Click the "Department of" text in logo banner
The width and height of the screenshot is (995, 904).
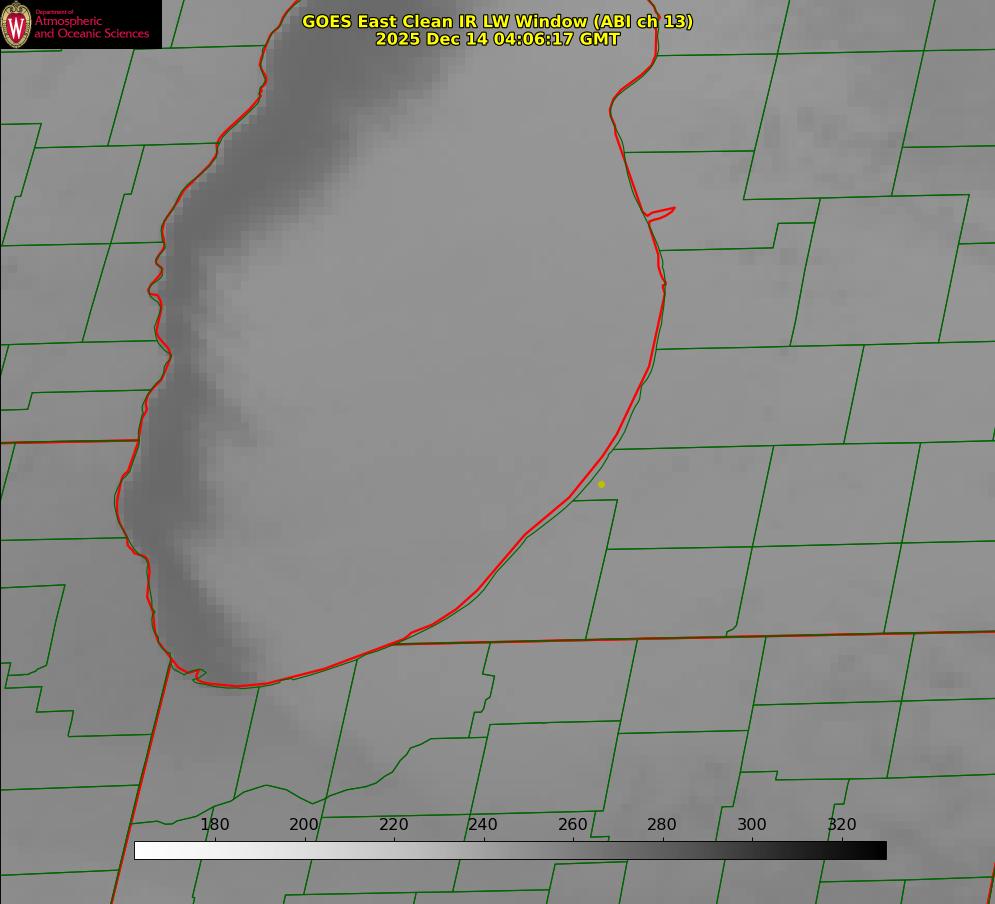(x=55, y=12)
